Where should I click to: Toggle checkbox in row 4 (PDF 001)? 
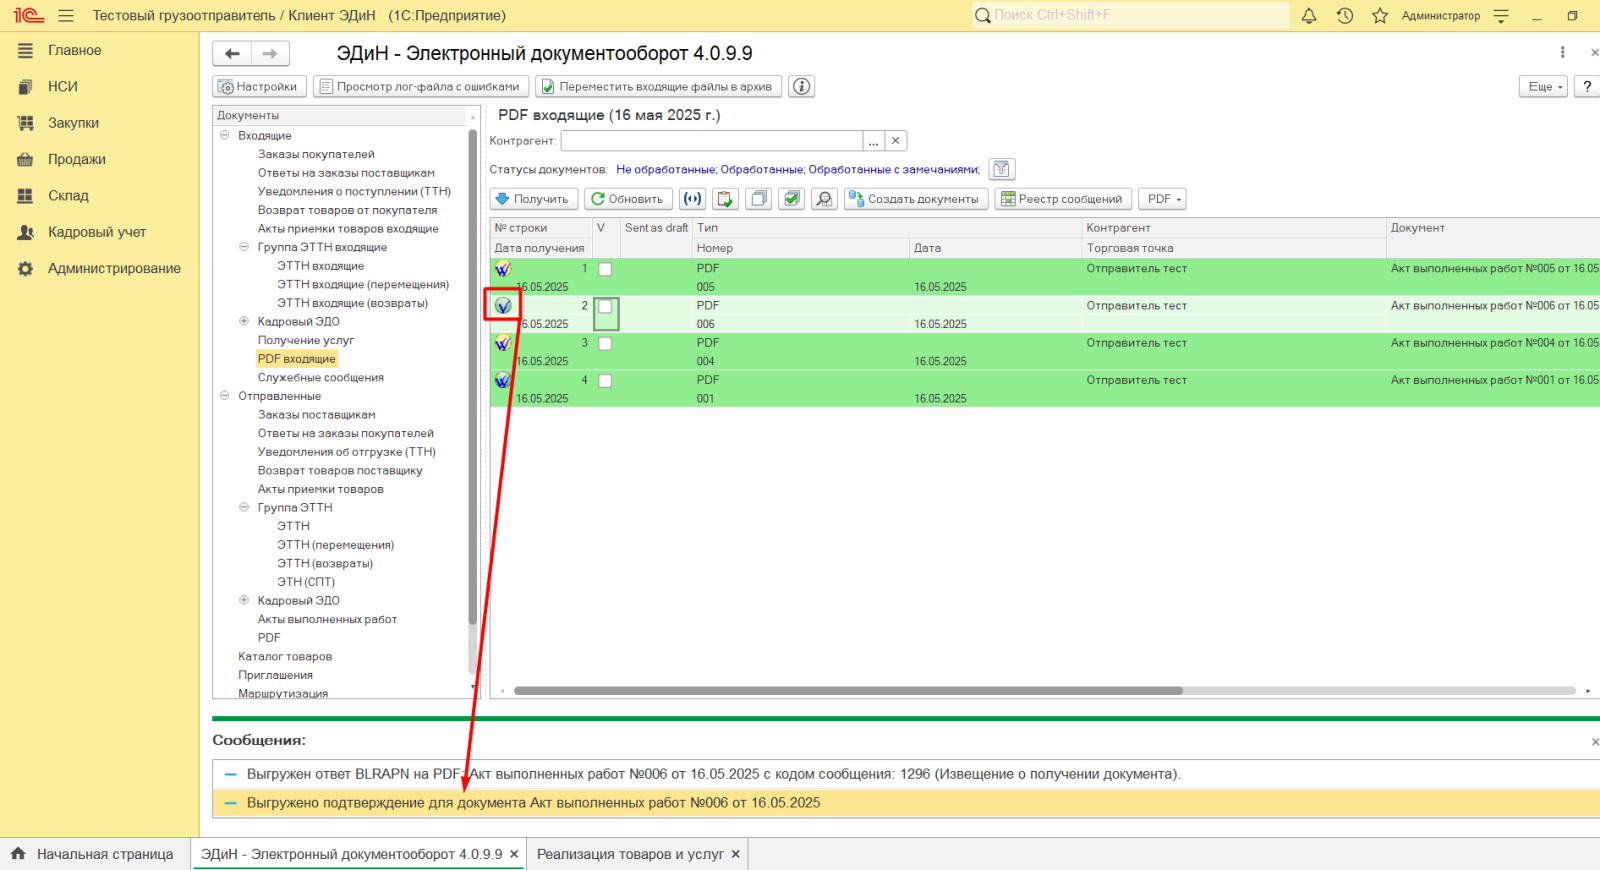(605, 381)
